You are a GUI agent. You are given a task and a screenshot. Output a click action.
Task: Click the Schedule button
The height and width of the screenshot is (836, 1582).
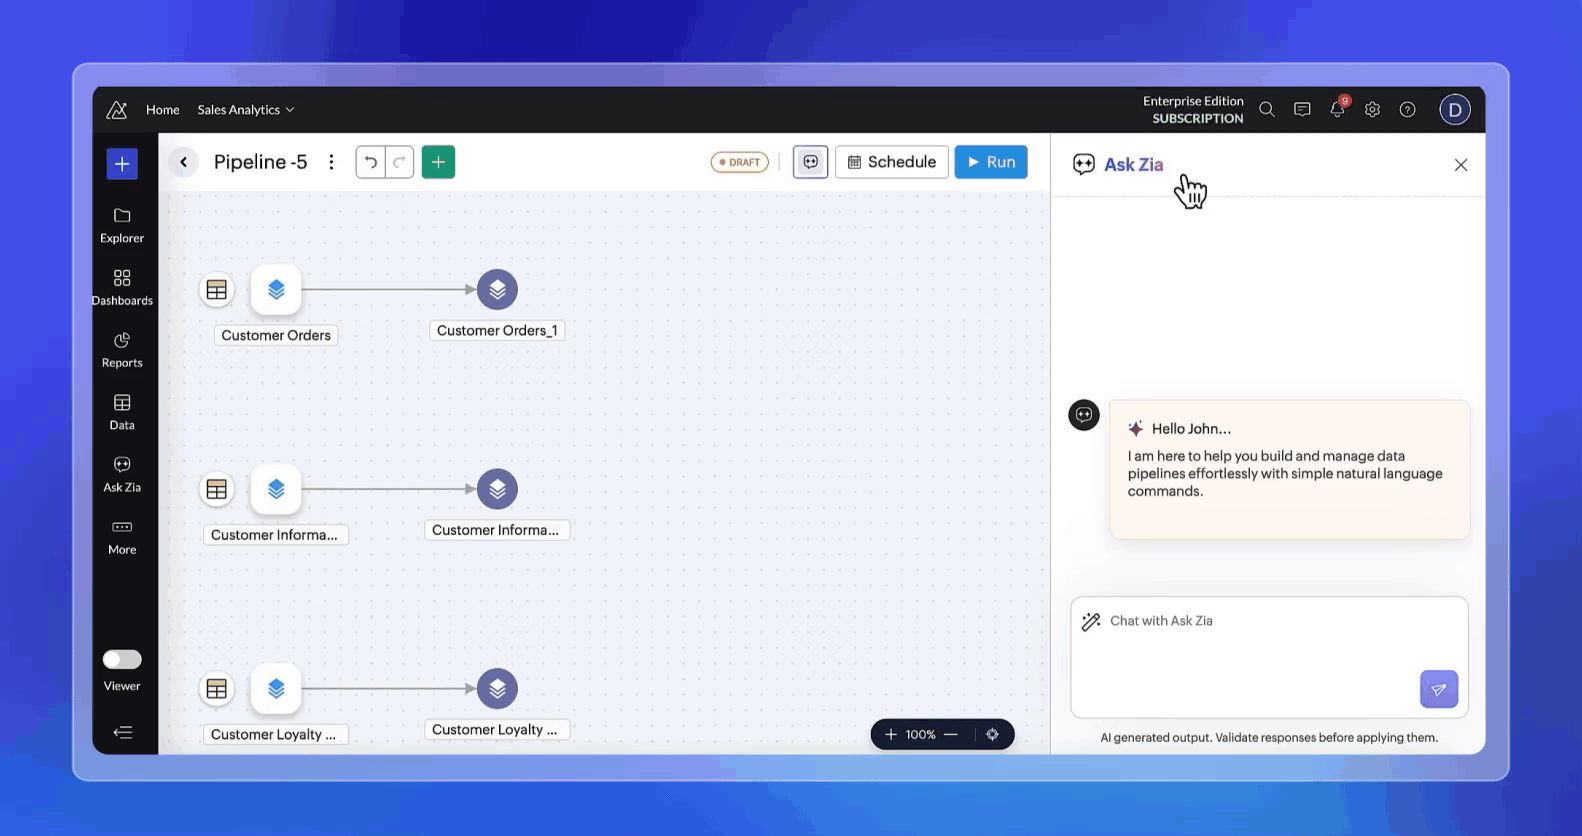(891, 162)
